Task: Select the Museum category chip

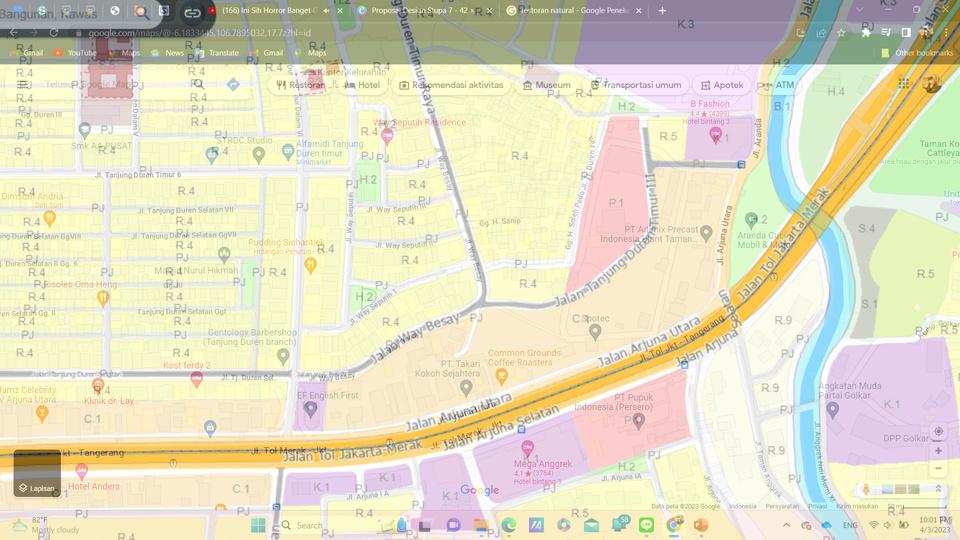Action: (x=547, y=85)
